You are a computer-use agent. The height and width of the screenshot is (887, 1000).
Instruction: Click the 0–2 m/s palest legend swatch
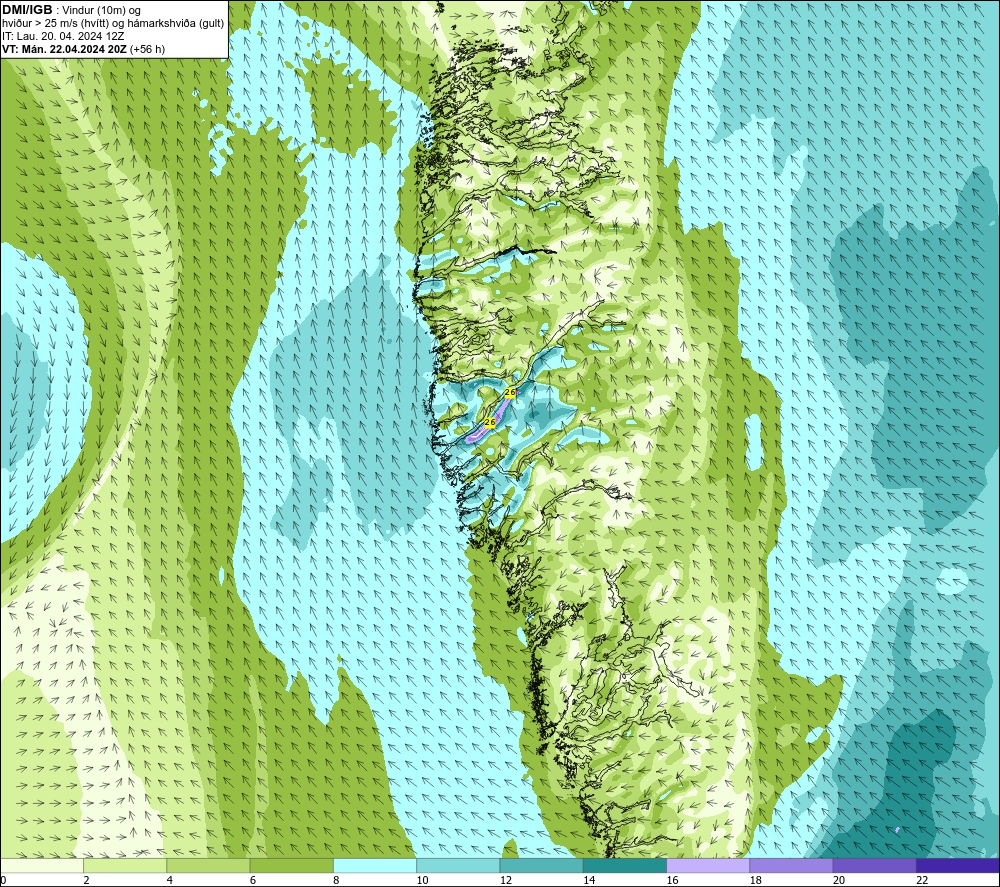pos(41,865)
